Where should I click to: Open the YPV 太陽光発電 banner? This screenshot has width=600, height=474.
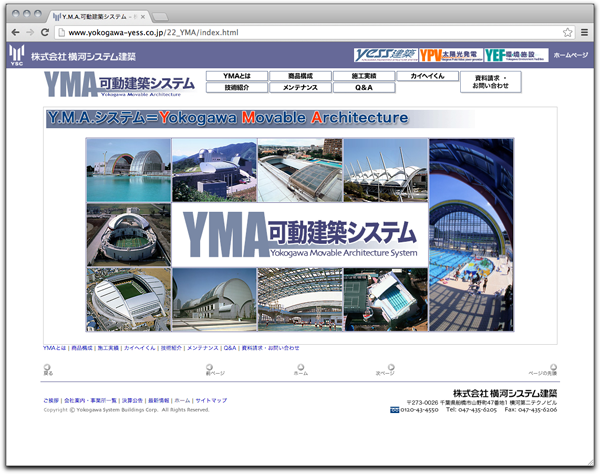451,55
